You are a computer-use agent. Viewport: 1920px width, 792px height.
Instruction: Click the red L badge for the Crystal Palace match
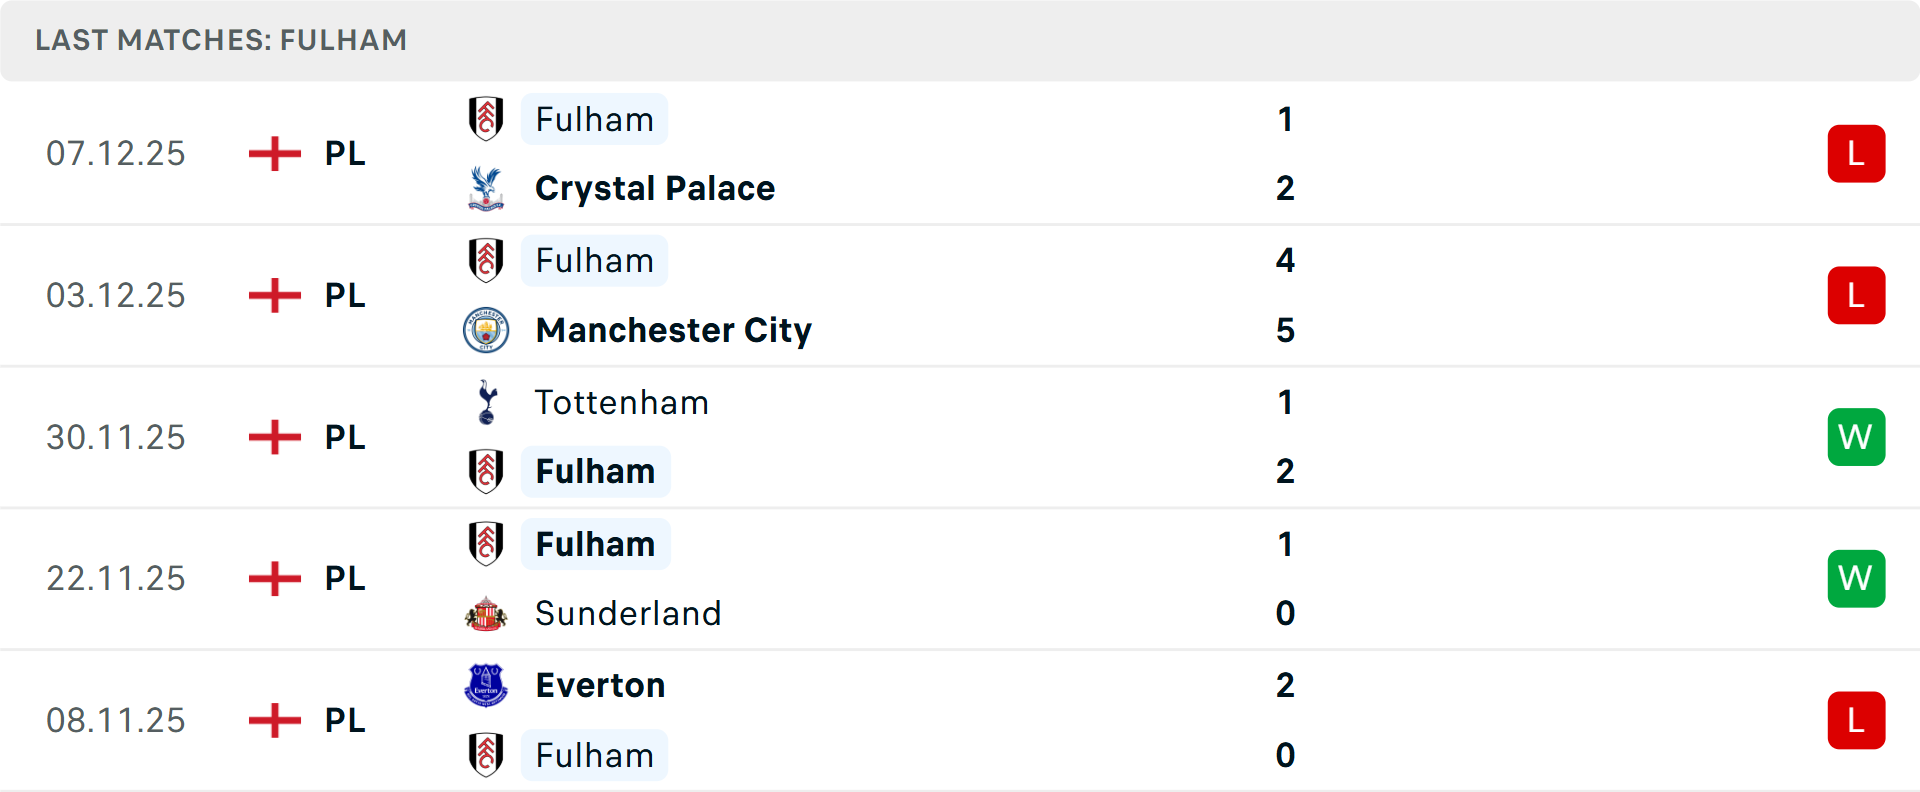coord(1856,153)
